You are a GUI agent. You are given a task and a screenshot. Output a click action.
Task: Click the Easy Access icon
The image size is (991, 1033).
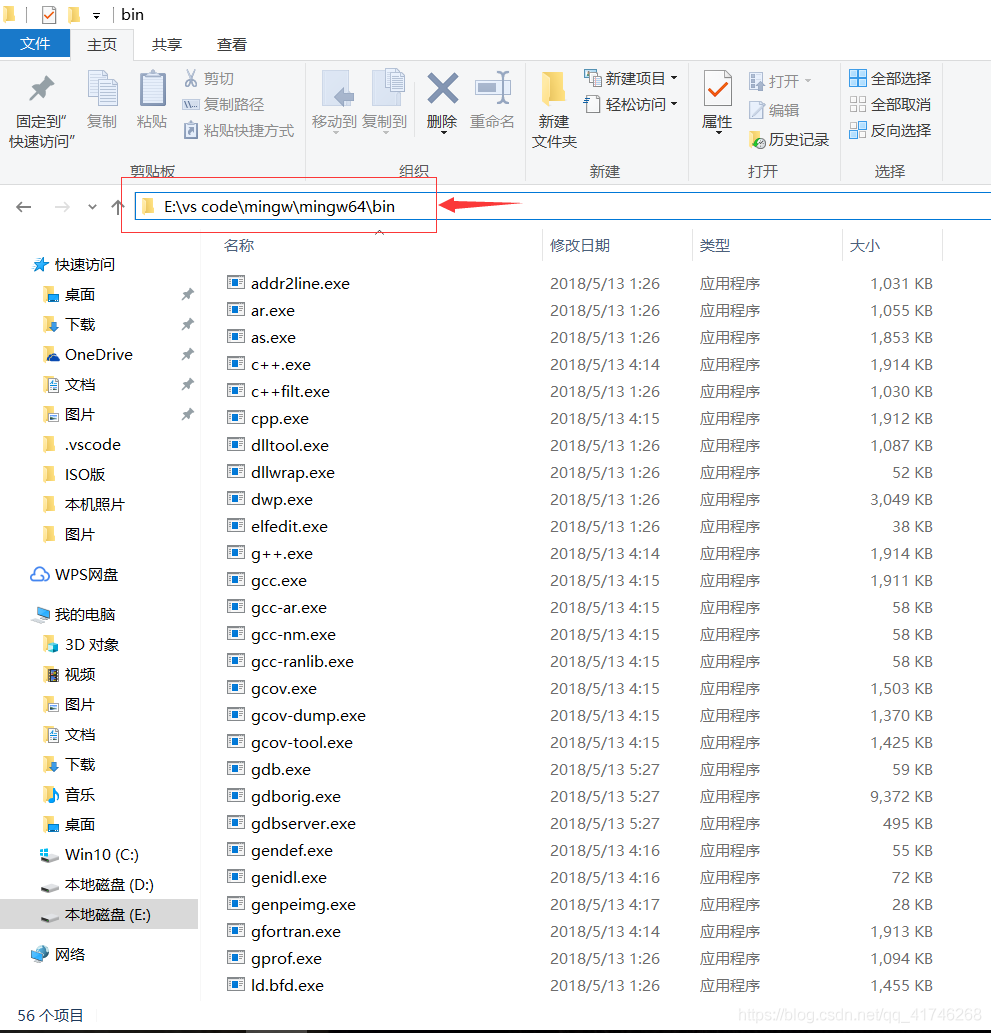[592, 104]
